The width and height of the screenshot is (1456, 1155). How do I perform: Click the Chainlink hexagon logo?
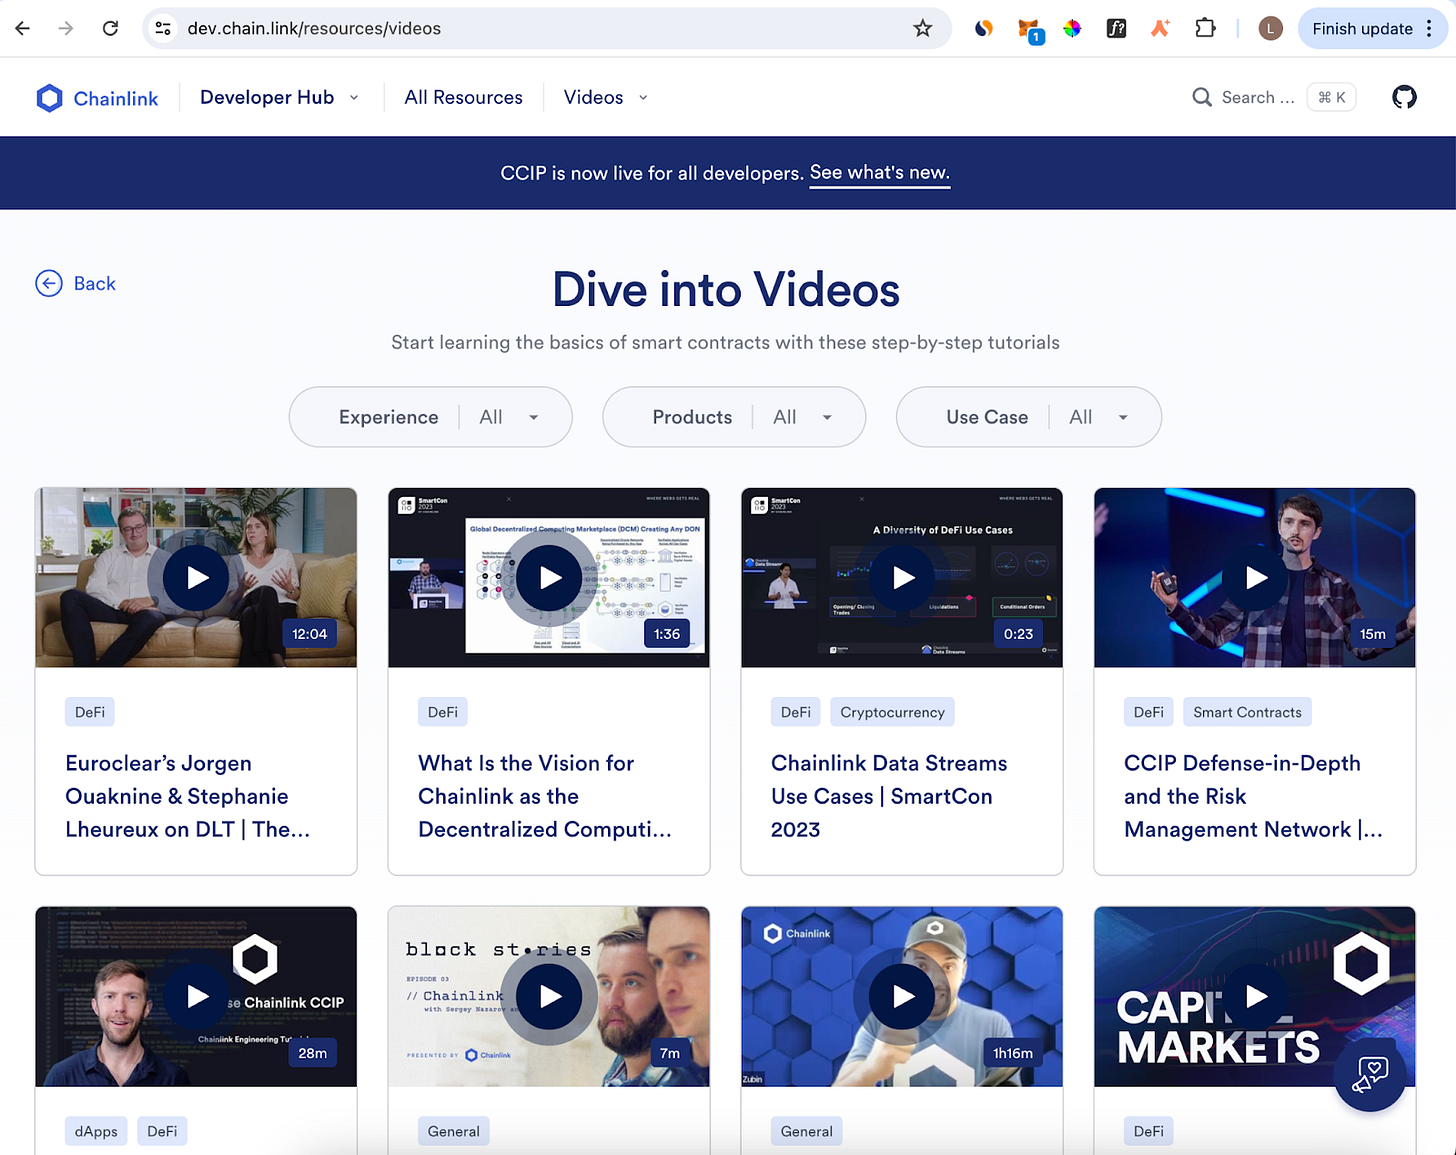49,98
